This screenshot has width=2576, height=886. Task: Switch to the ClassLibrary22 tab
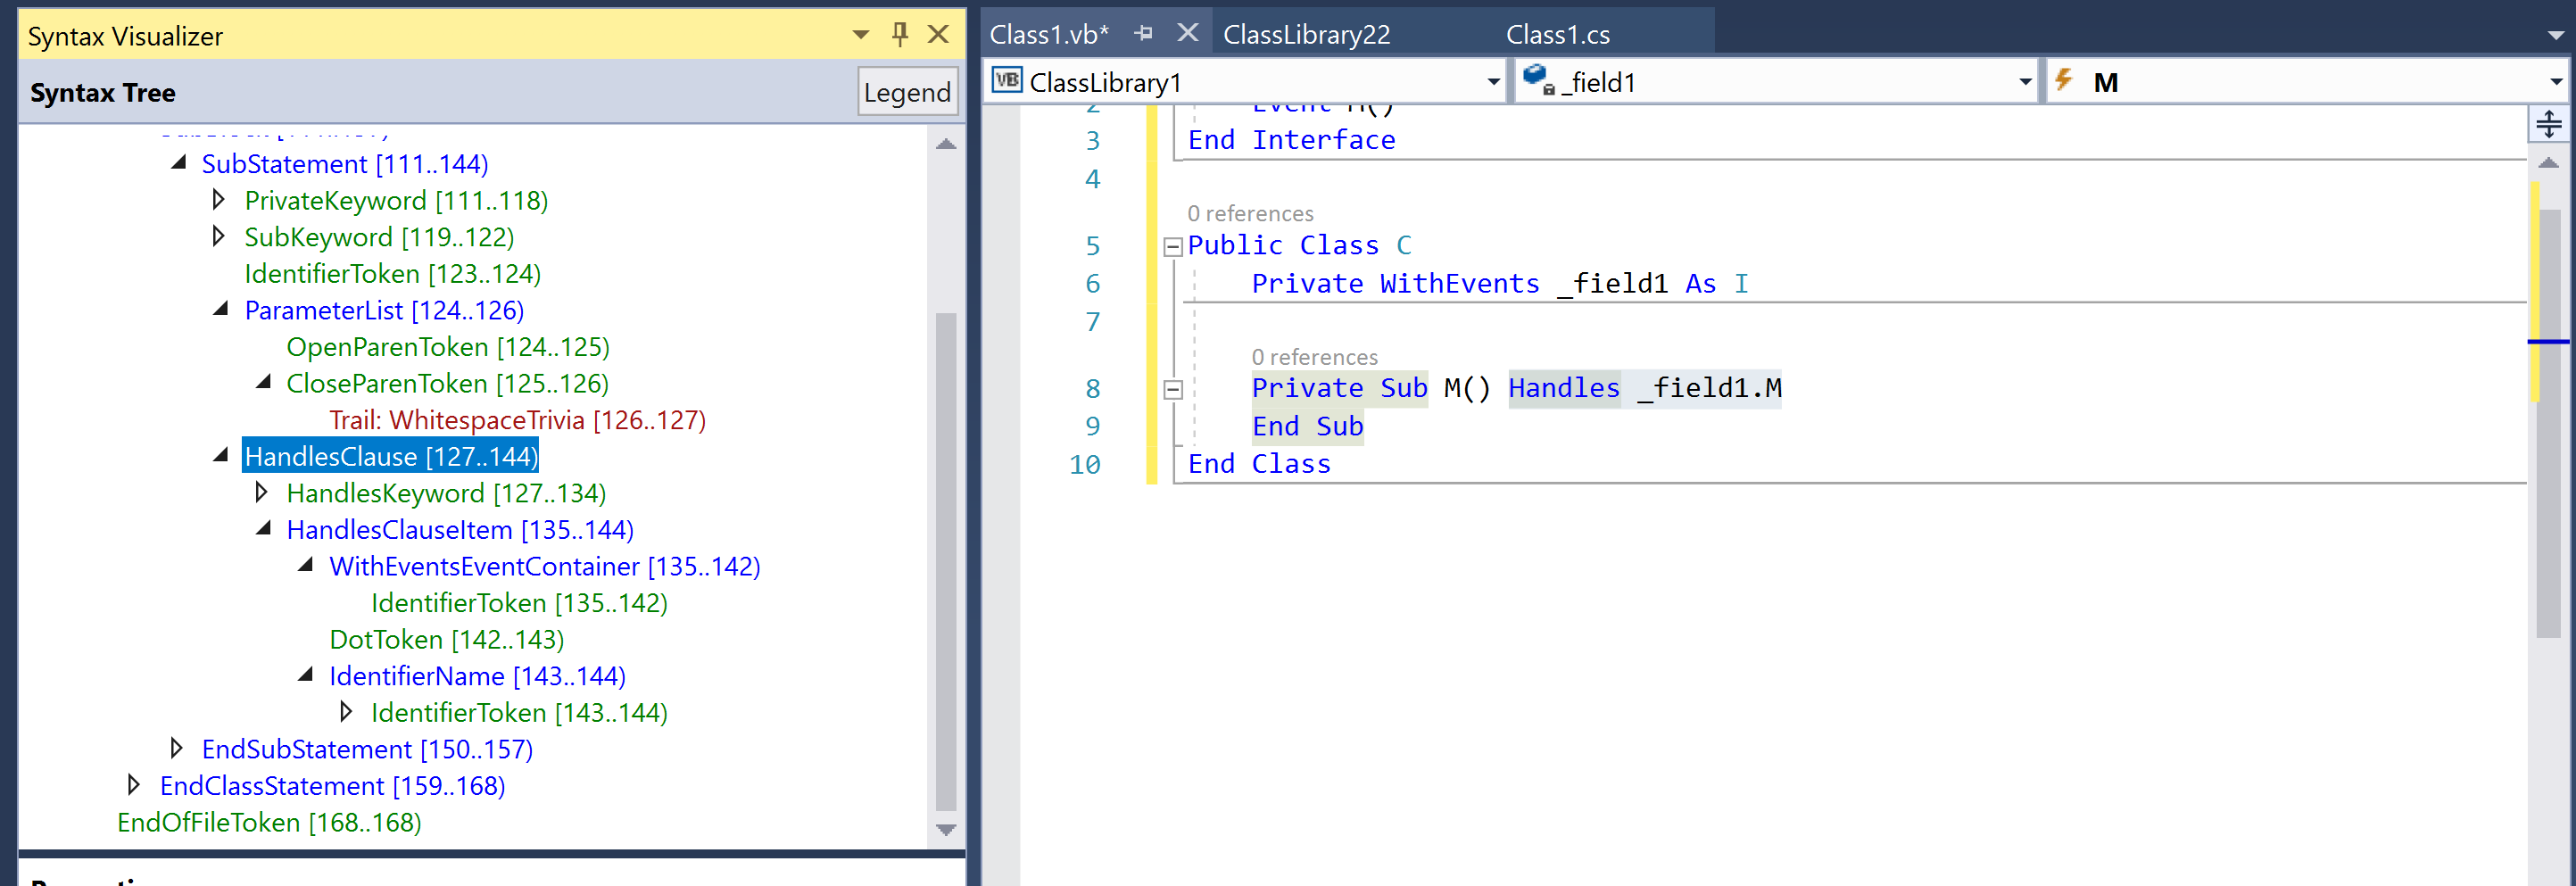tap(1306, 33)
